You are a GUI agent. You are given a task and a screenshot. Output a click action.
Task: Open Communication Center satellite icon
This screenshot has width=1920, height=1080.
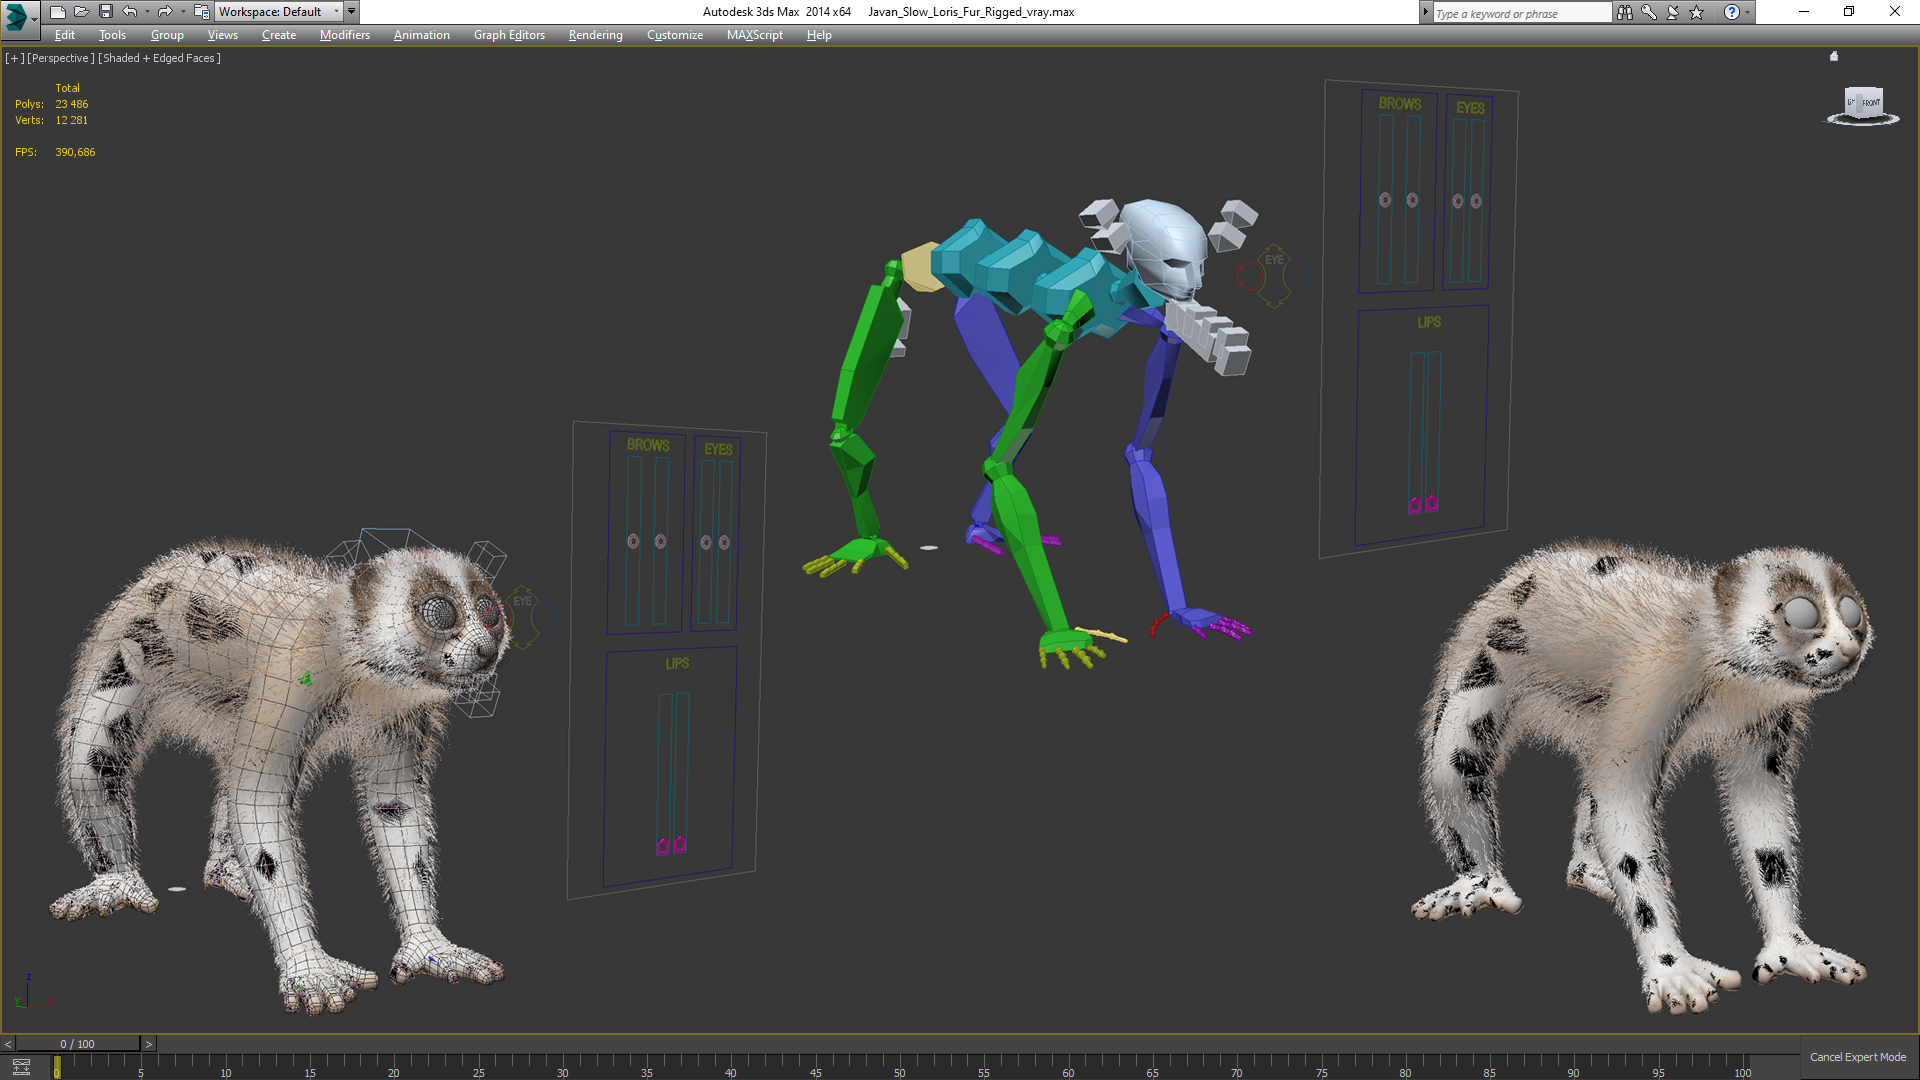(x=1673, y=12)
